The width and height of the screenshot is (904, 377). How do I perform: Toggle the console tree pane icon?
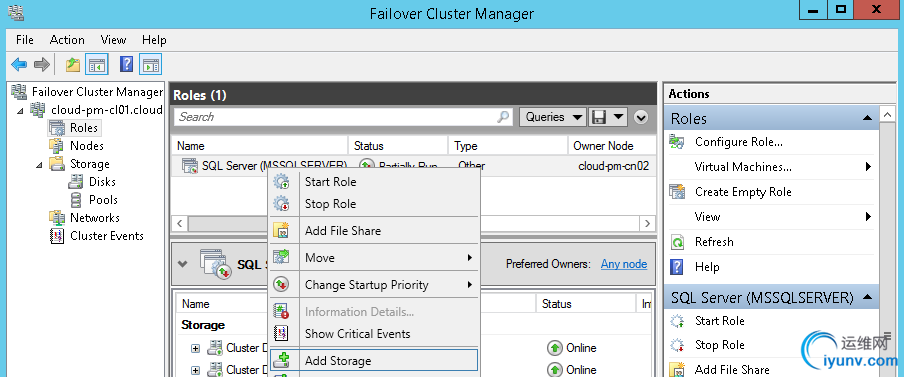pyautogui.click(x=97, y=65)
